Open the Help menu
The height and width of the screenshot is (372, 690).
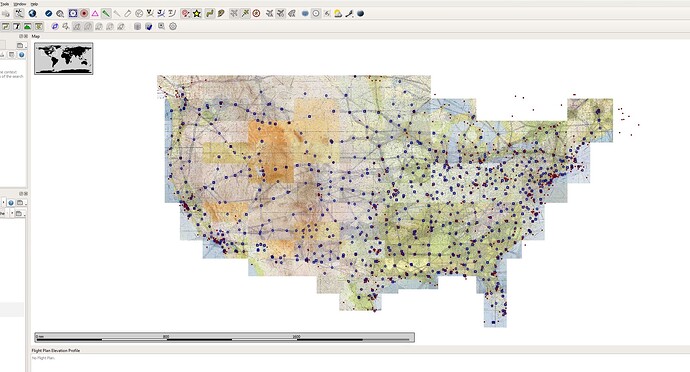tap(34, 4)
